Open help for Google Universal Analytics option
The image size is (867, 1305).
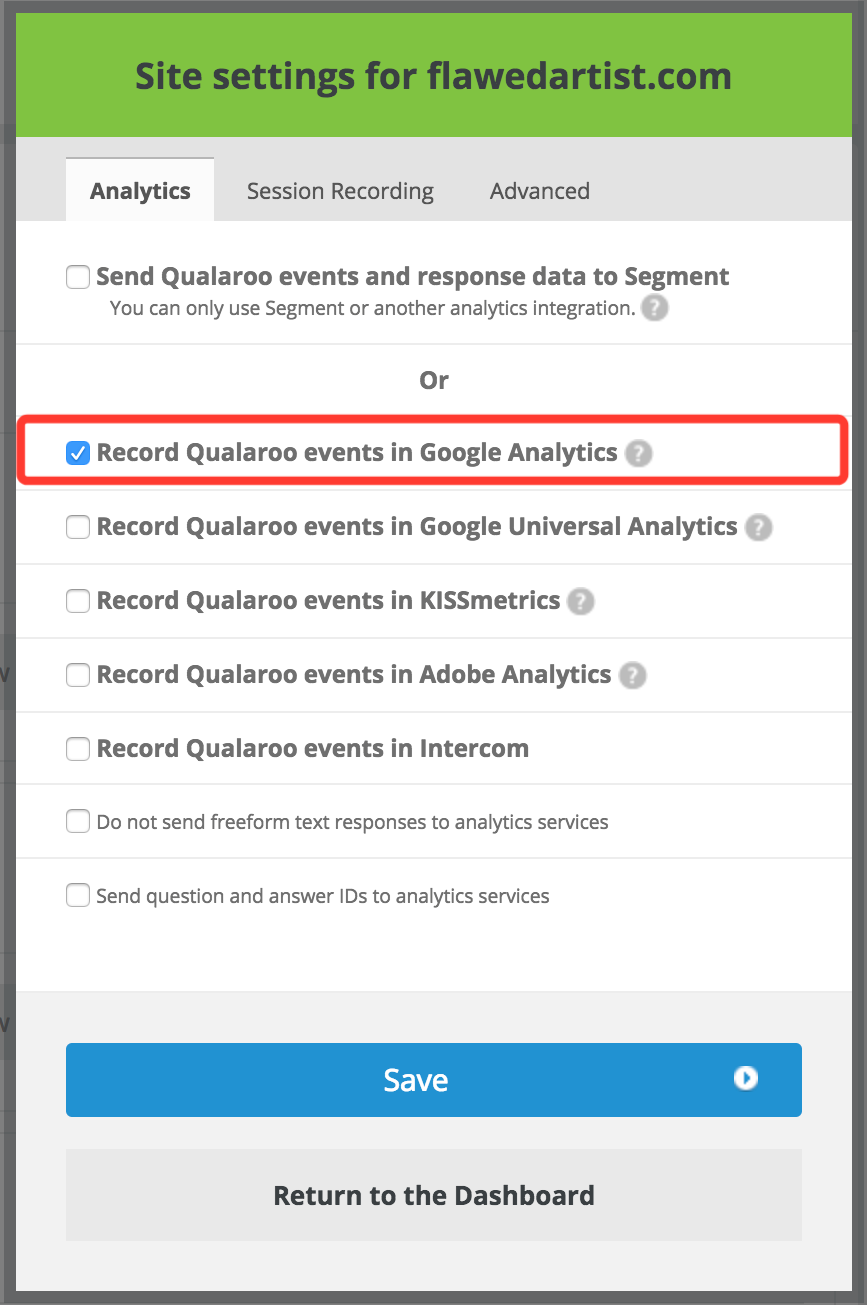(x=757, y=527)
